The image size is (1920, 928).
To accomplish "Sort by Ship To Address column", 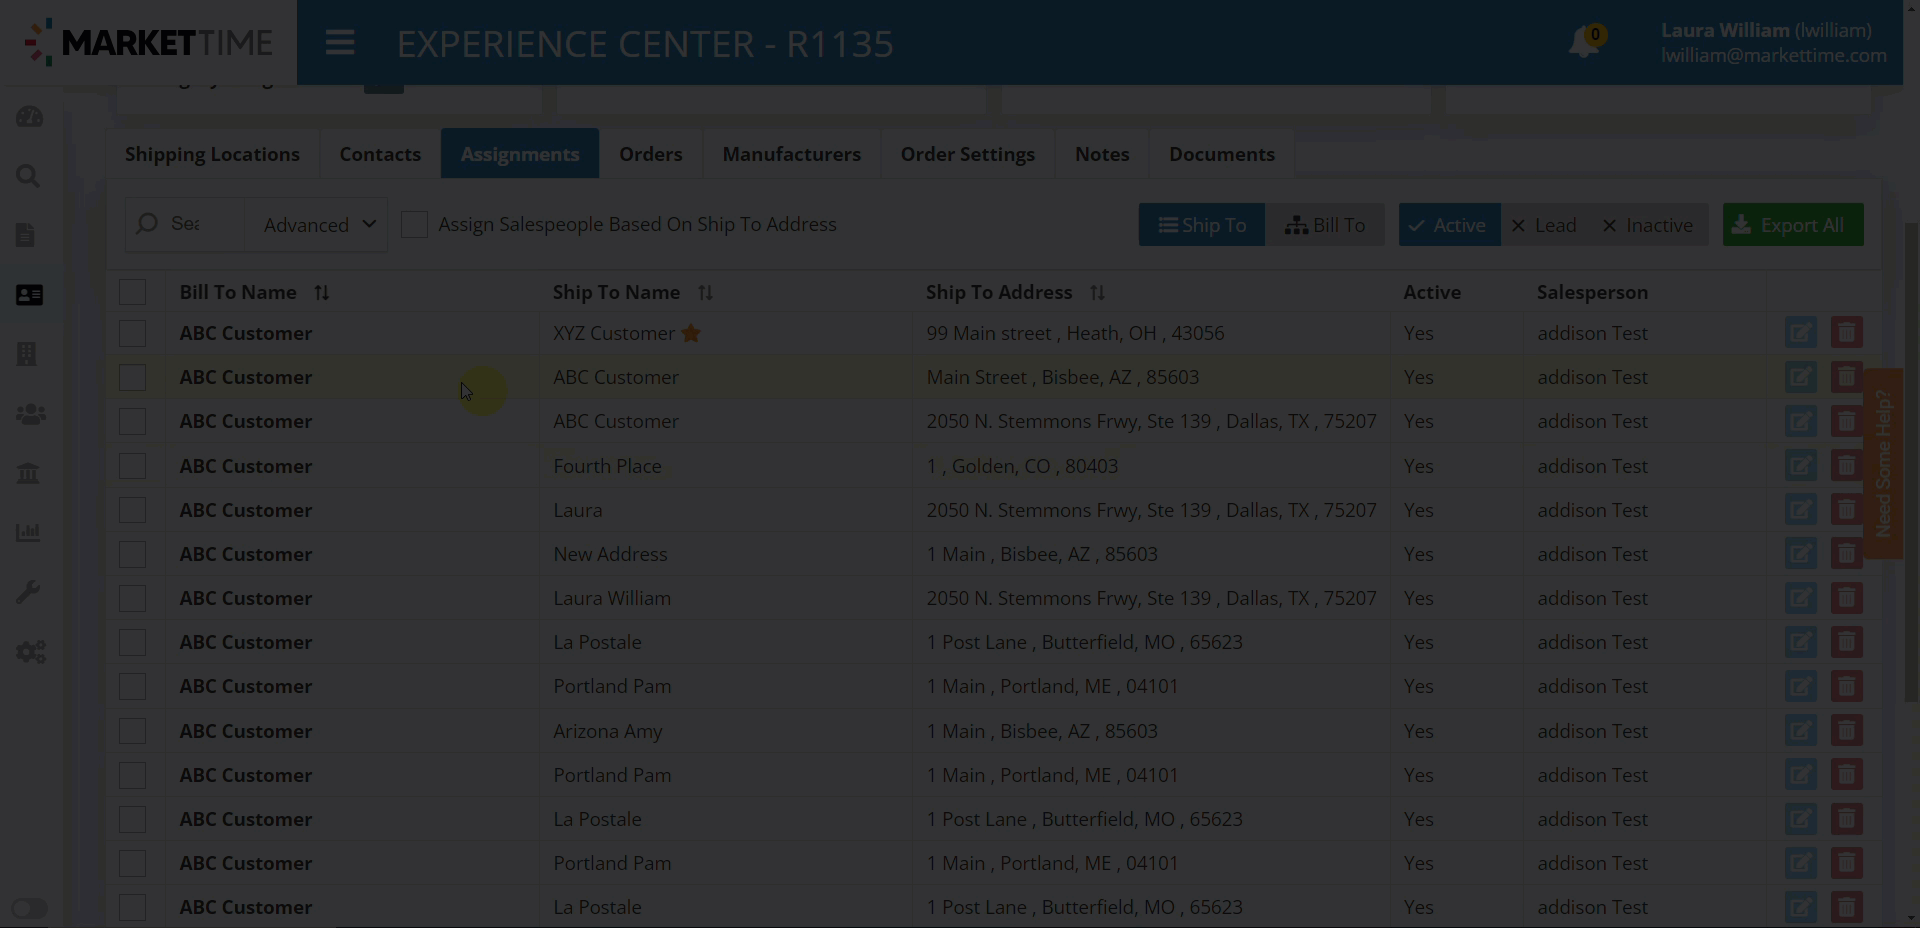I will coord(1097,293).
